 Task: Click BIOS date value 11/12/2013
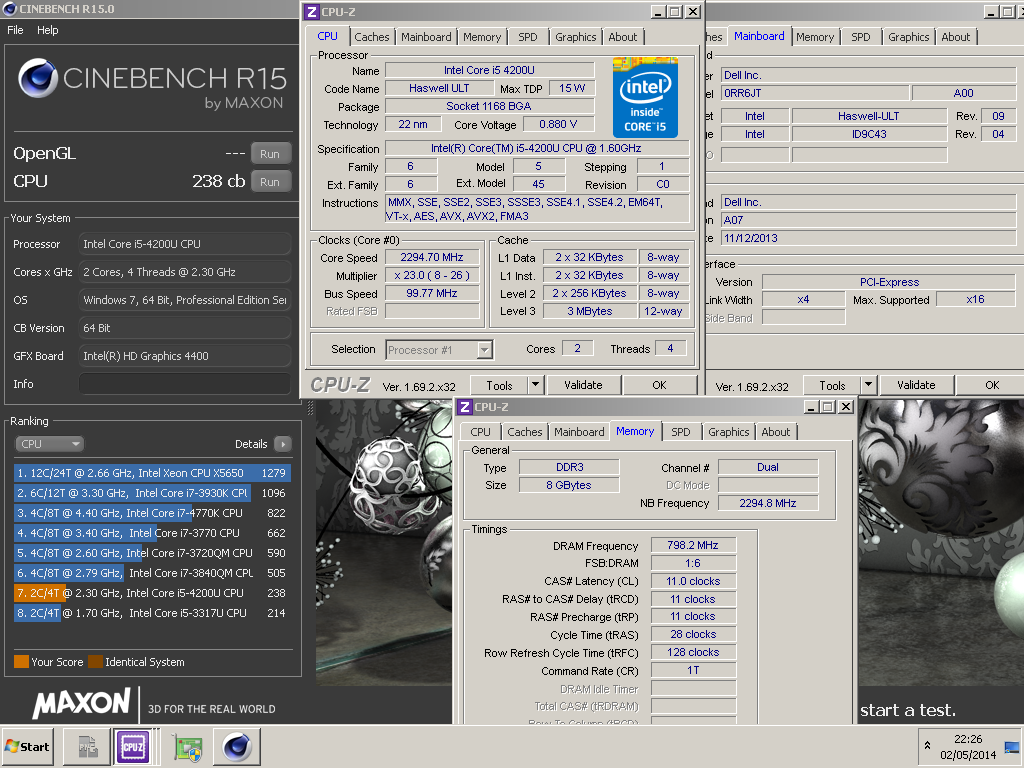[x=868, y=238]
